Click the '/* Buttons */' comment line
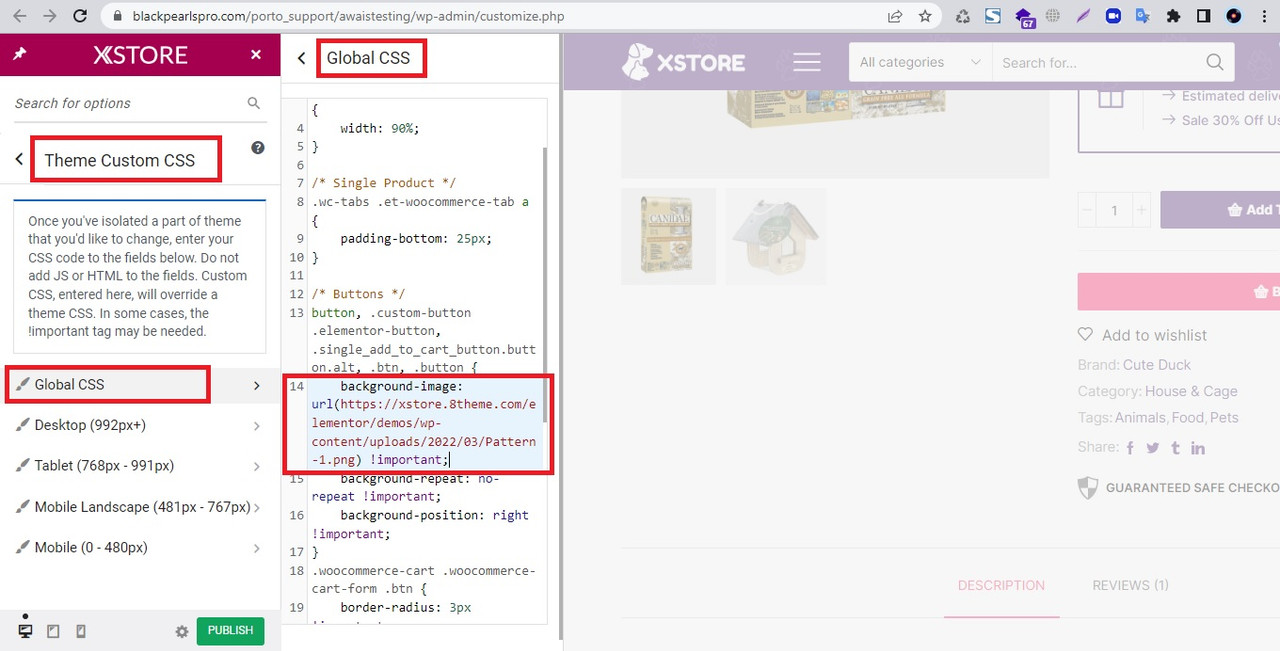This screenshot has height=651, width=1280. [x=358, y=294]
